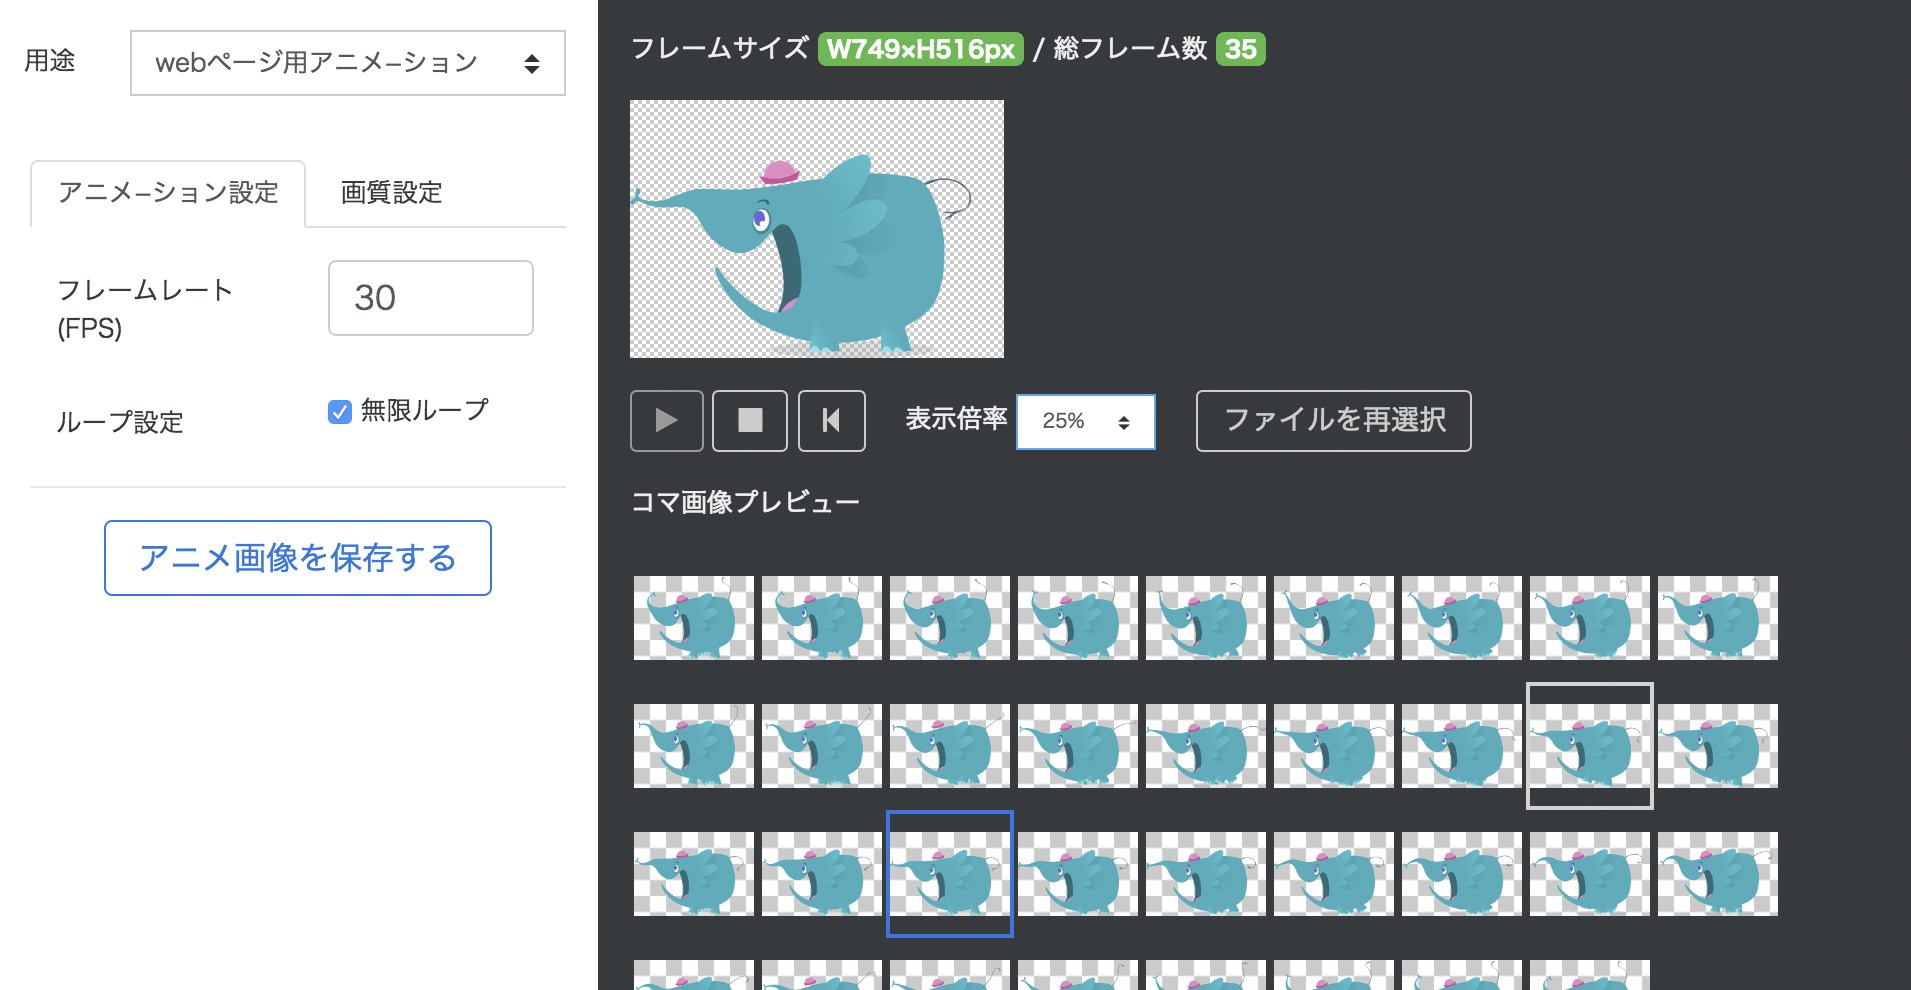Image resolution: width=1911 pixels, height=990 pixels.
Task: Switch to the 画質設定 tab
Action: click(x=392, y=192)
